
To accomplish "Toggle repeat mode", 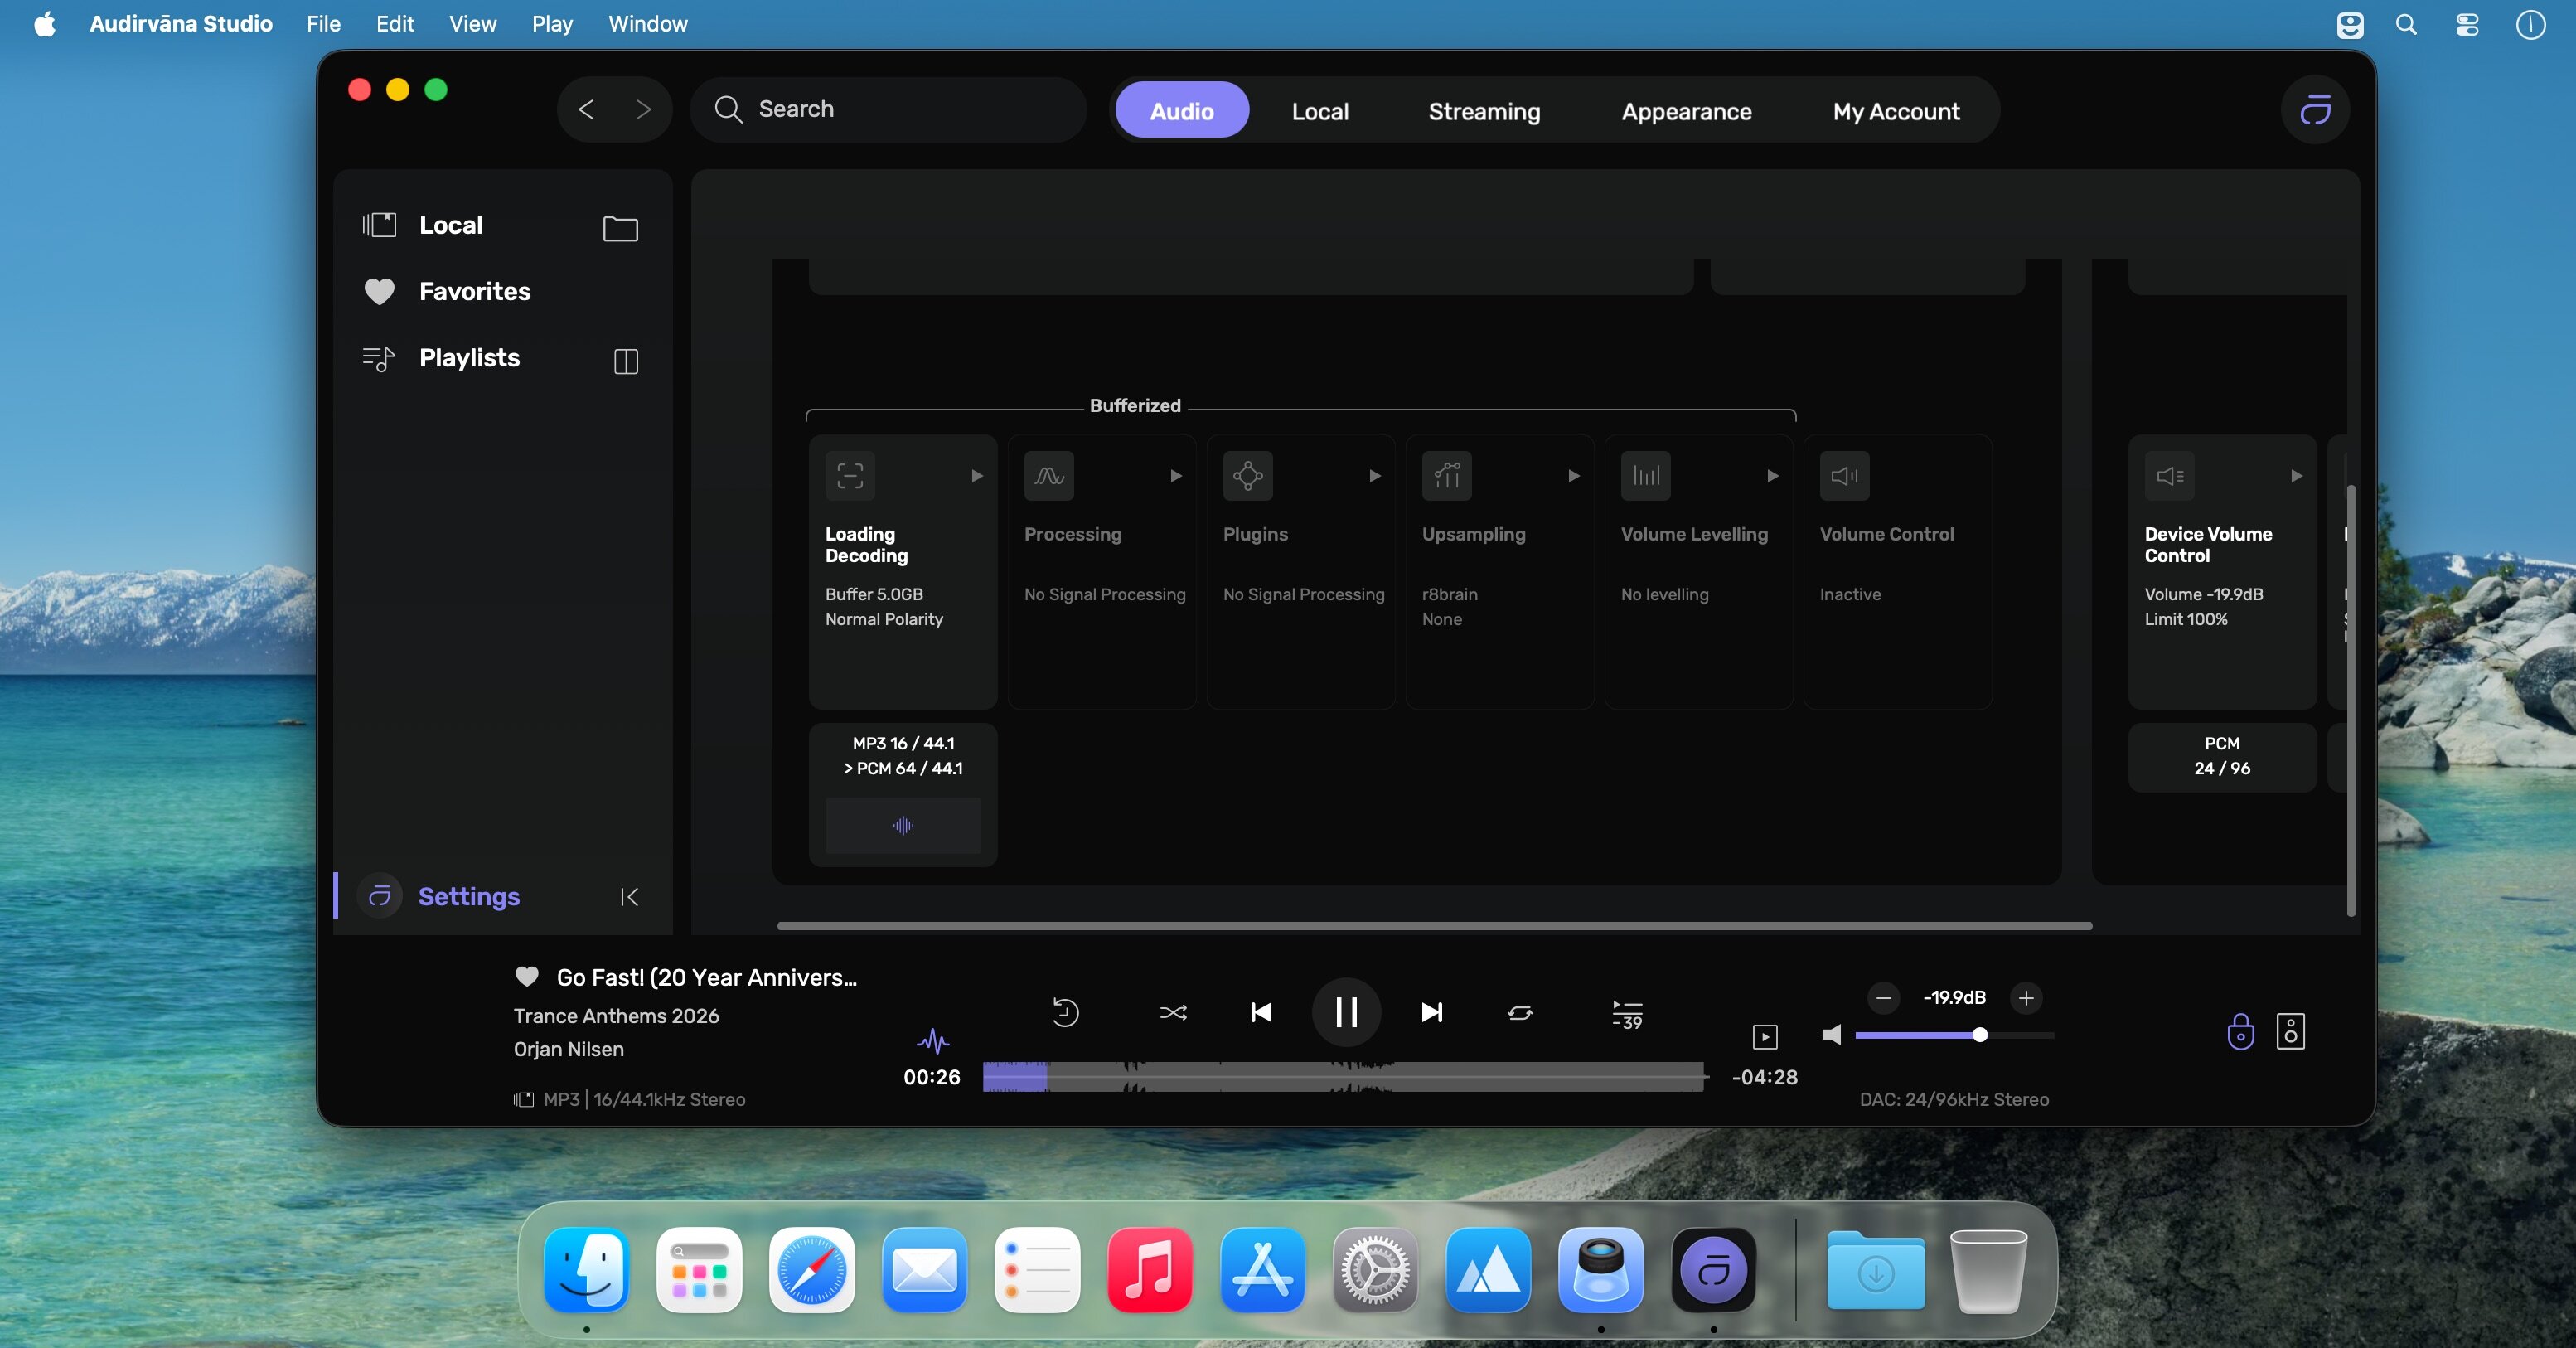I will point(1519,1013).
